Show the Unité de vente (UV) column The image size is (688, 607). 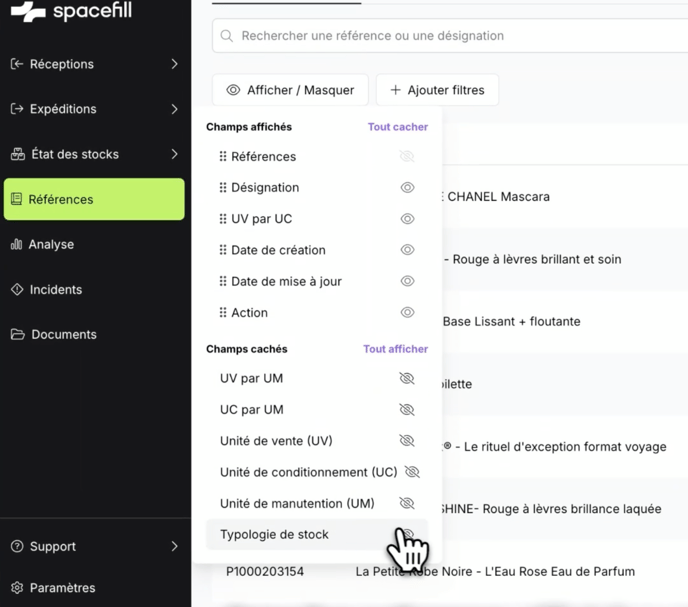(x=406, y=441)
